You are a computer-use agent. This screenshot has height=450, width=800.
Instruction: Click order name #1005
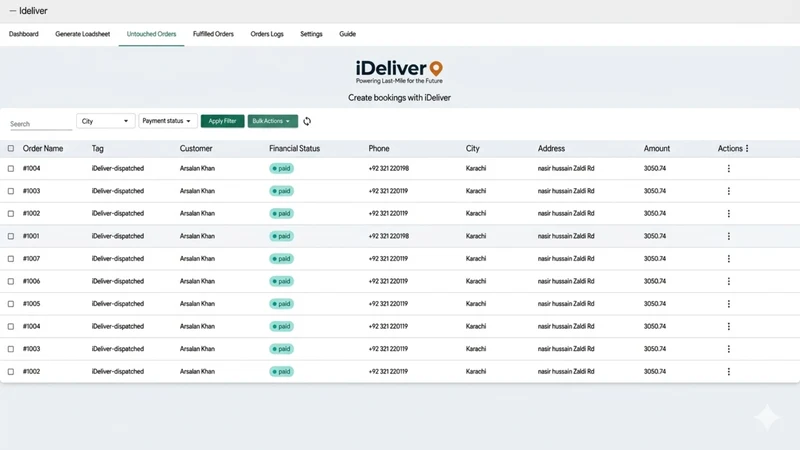31,304
